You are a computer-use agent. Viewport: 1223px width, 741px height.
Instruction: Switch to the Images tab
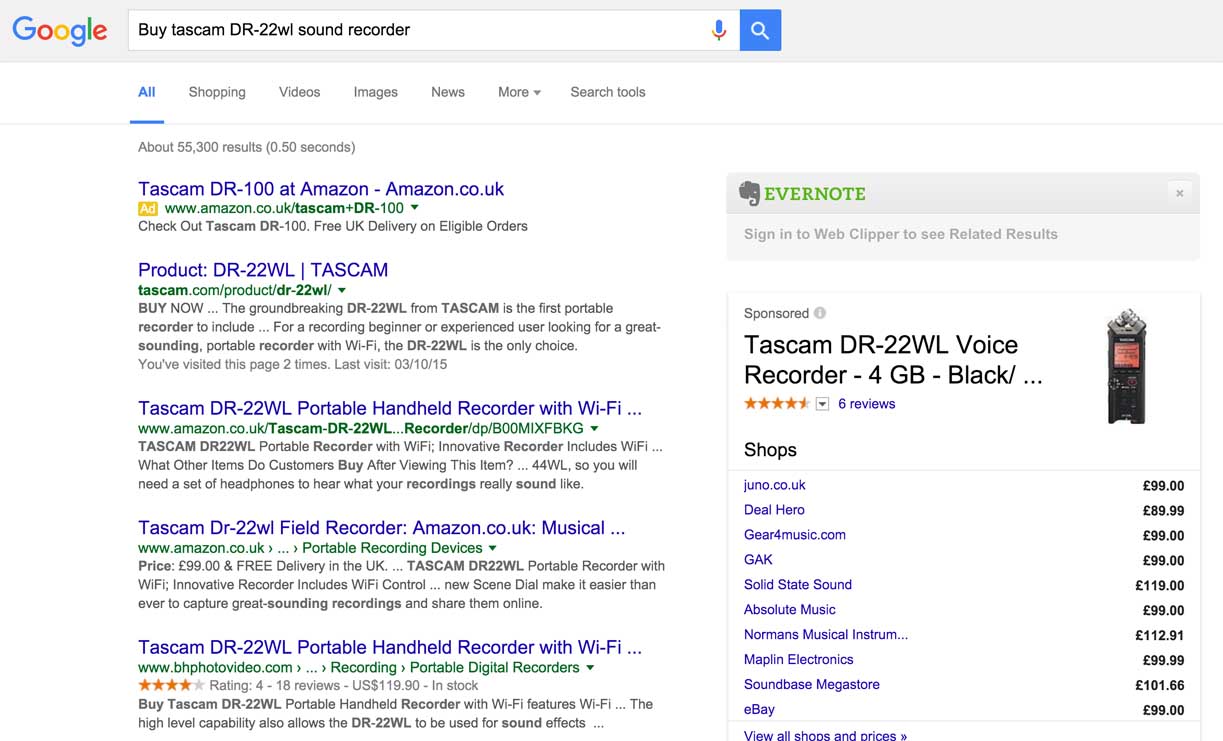point(376,92)
